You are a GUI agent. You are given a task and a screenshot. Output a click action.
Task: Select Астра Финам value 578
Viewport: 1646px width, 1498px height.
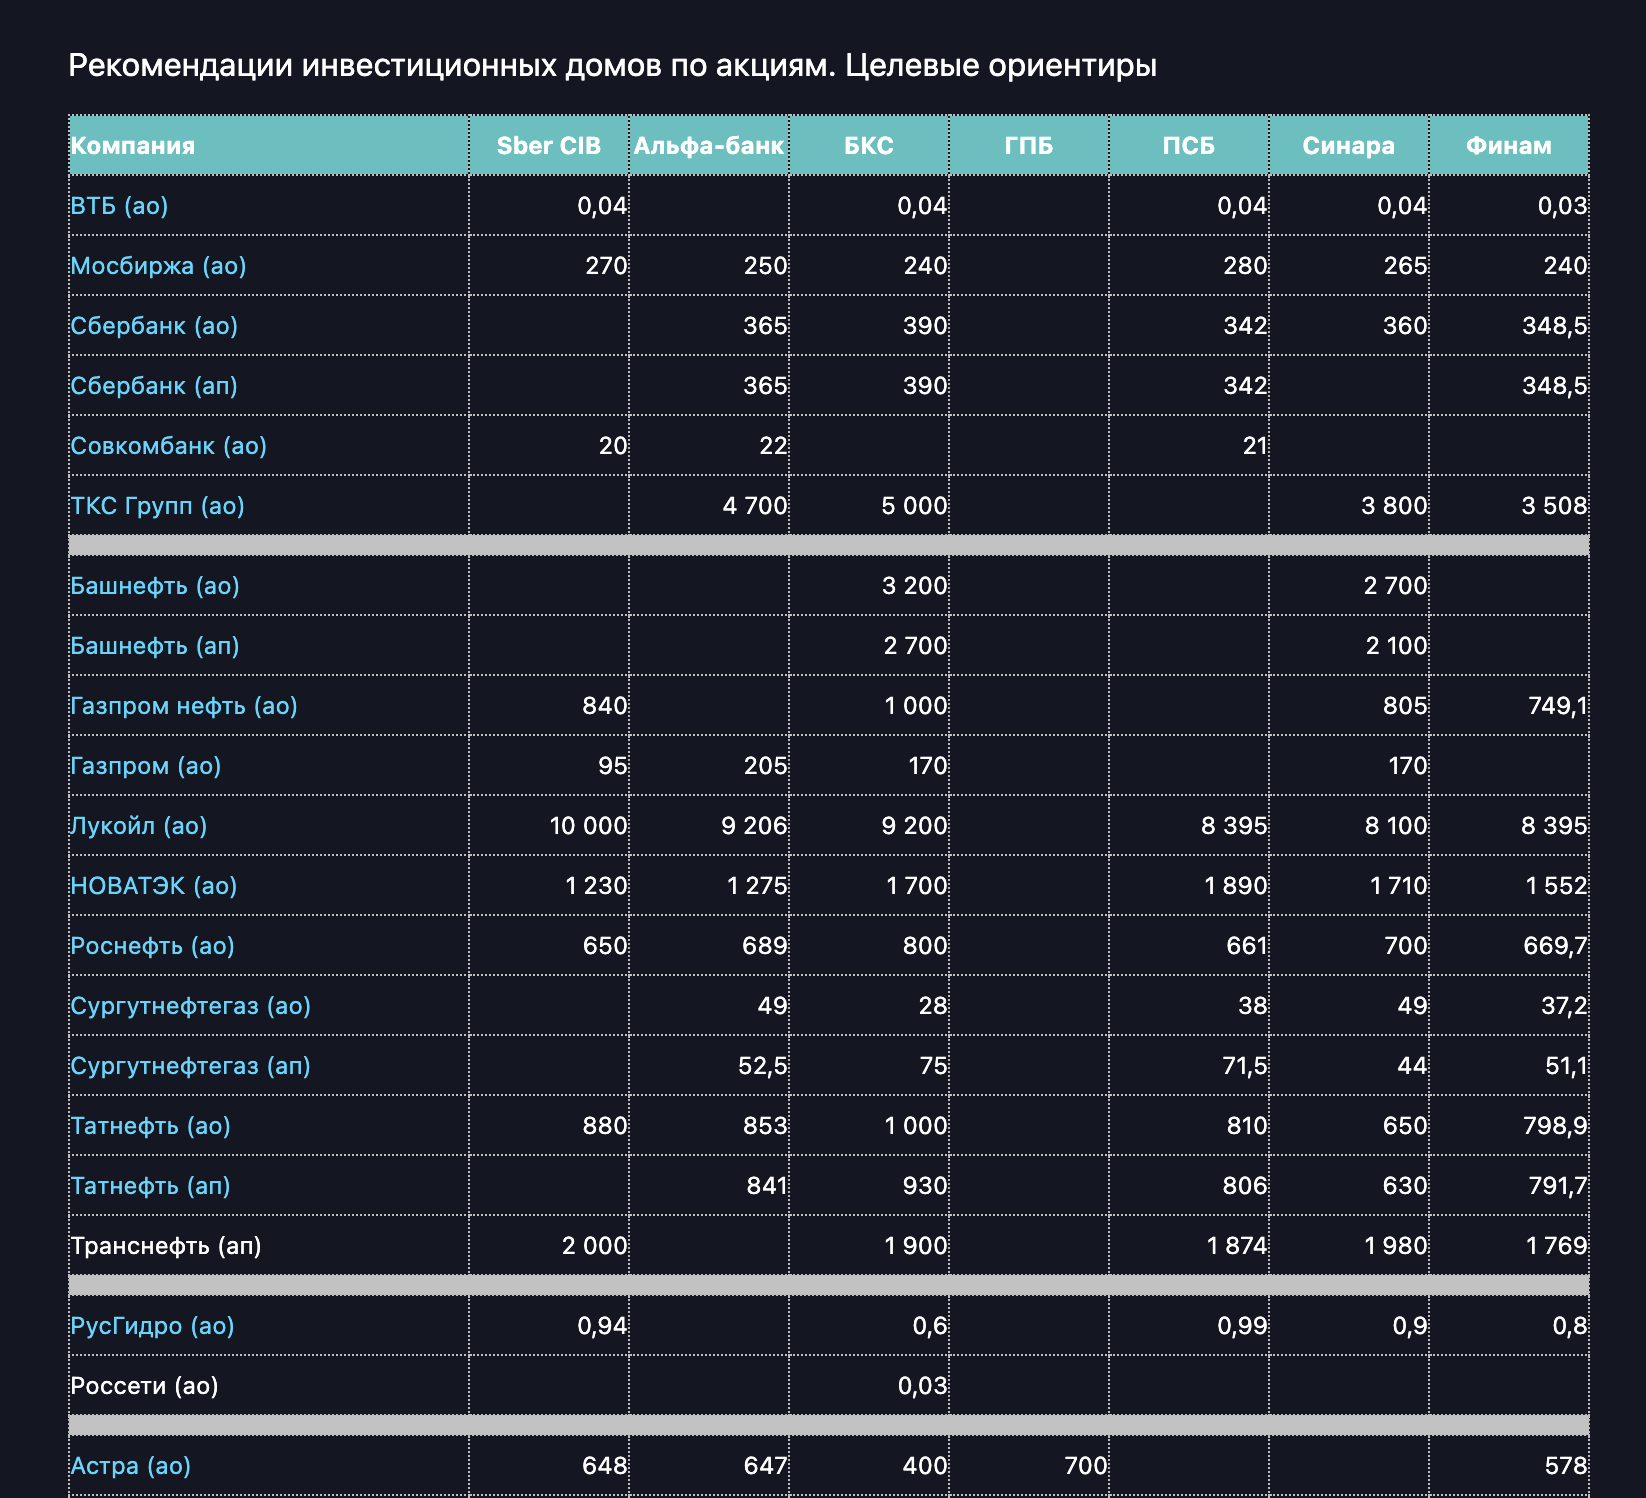coord(1566,1466)
